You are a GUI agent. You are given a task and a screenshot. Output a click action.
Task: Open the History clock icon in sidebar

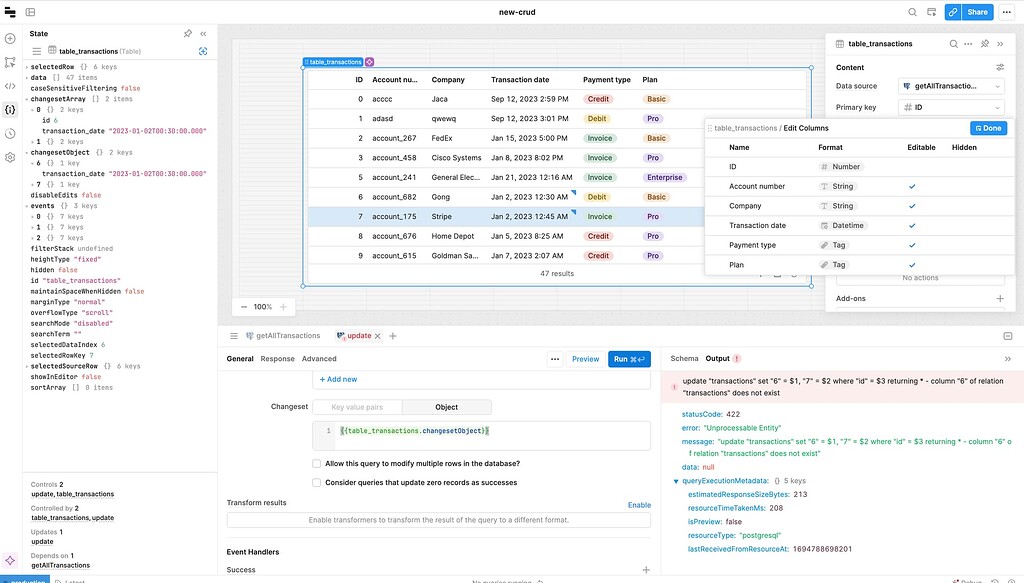(10, 134)
